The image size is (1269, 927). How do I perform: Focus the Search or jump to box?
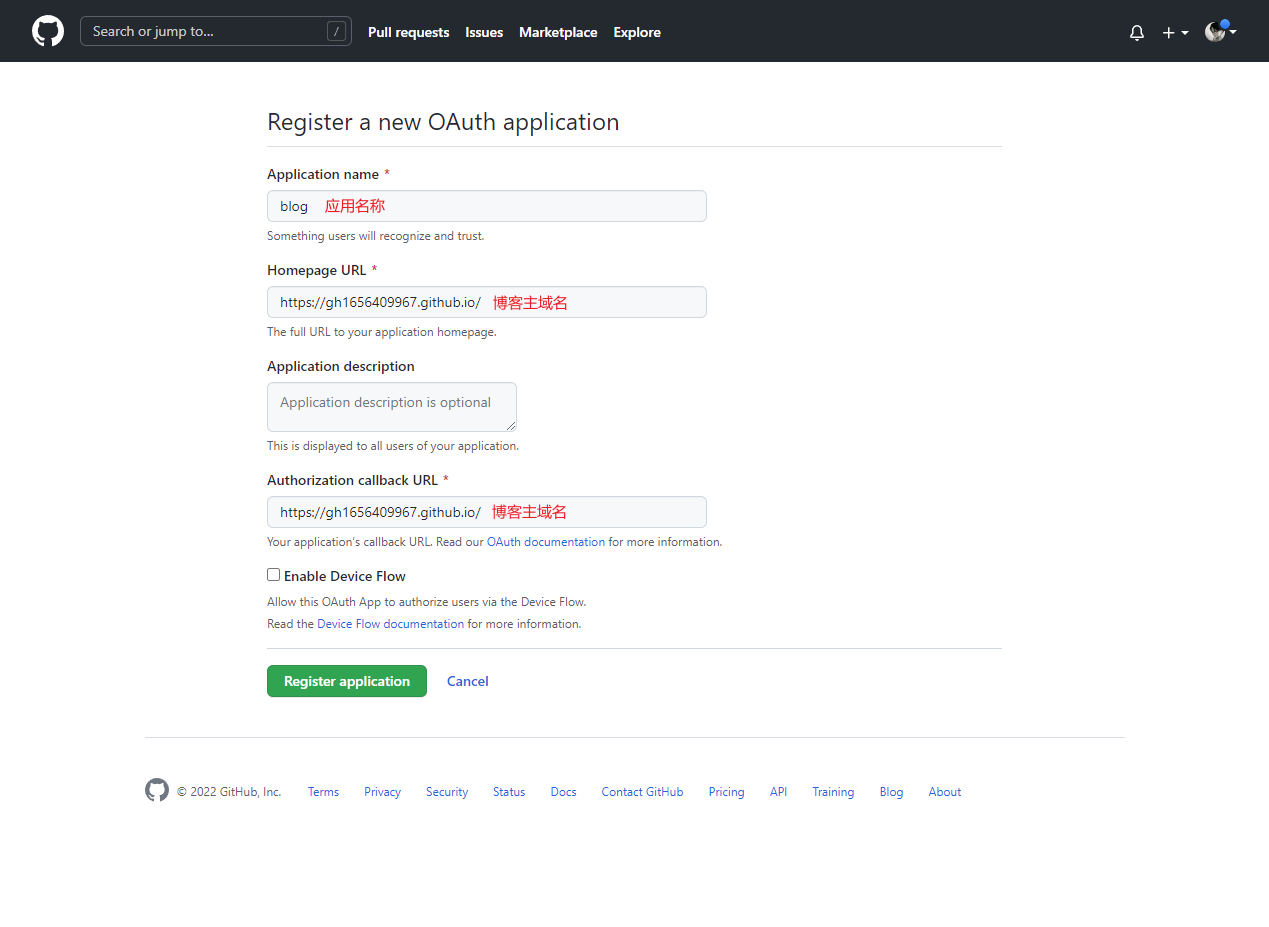tap(205, 31)
